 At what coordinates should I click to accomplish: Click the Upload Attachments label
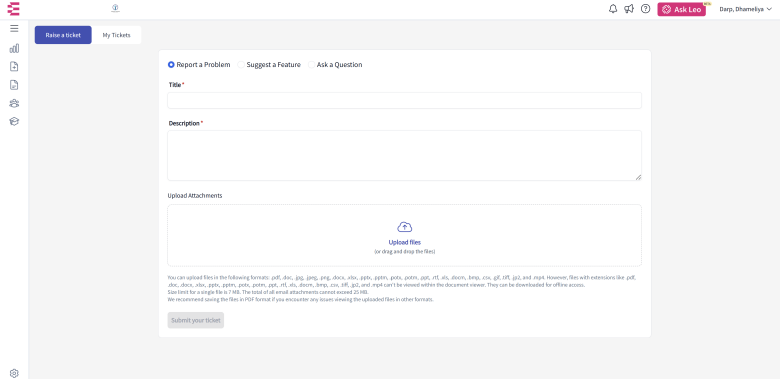pyautogui.click(x=195, y=195)
